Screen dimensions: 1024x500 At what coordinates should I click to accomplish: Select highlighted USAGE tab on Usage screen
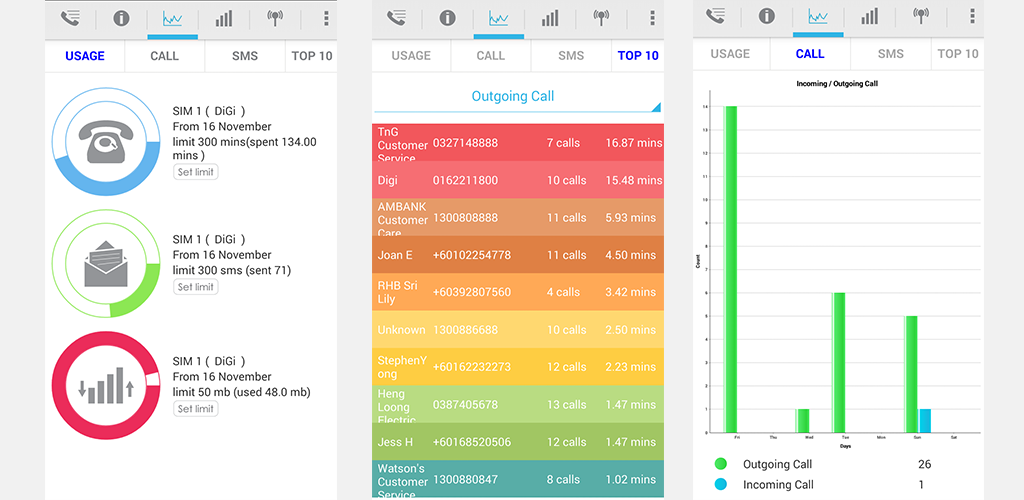tap(85, 56)
